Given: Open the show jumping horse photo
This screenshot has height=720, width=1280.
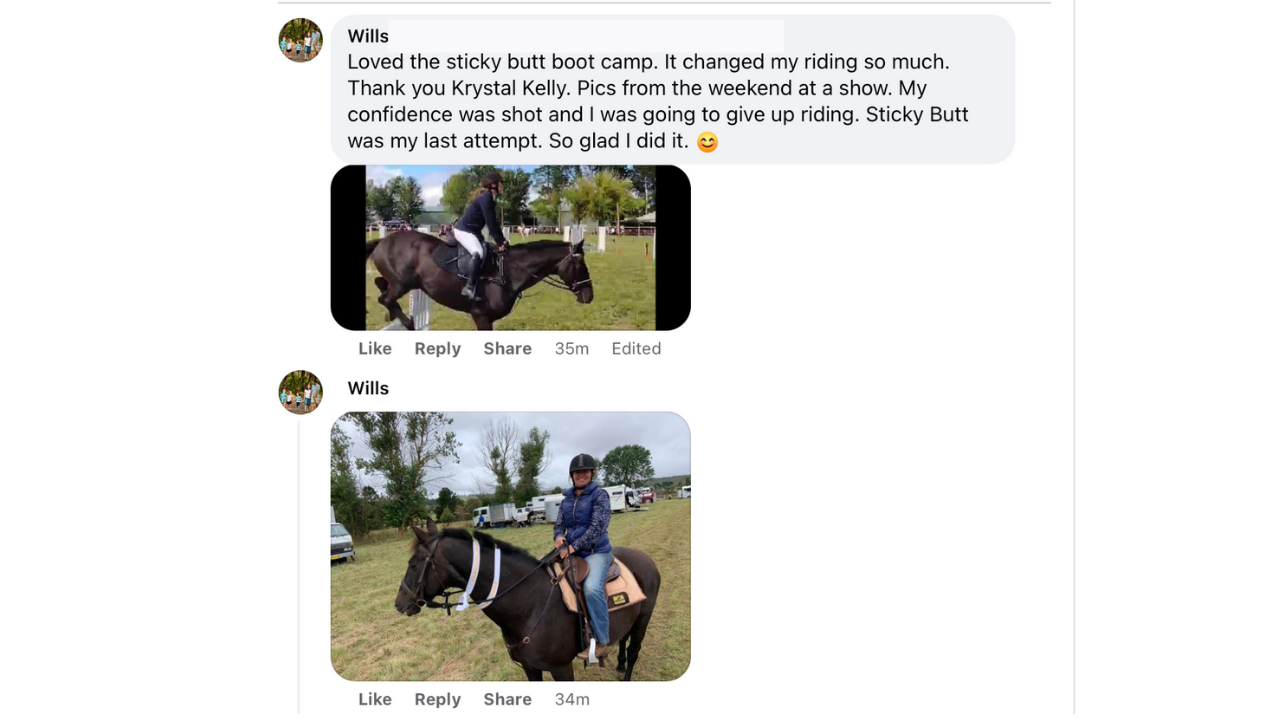Looking at the screenshot, I should tap(510, 247).
